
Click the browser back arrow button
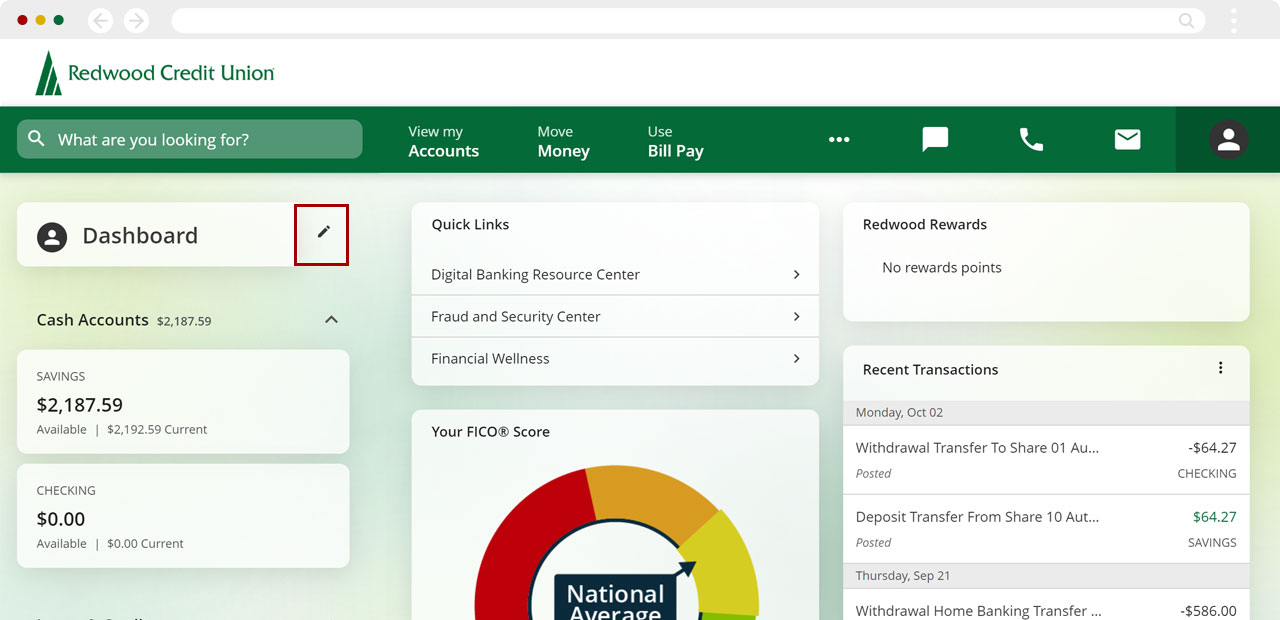tap(100, 20)
